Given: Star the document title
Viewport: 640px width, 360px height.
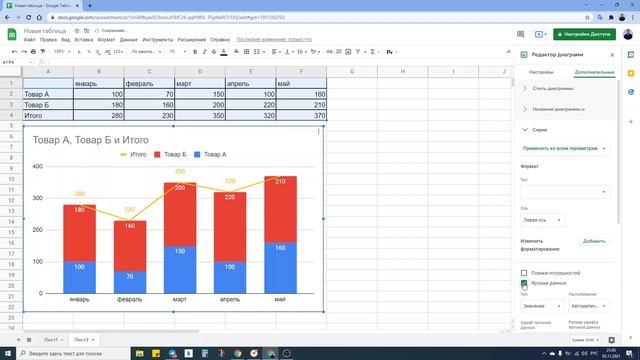Looking at the screenshot, I should 77,31.
